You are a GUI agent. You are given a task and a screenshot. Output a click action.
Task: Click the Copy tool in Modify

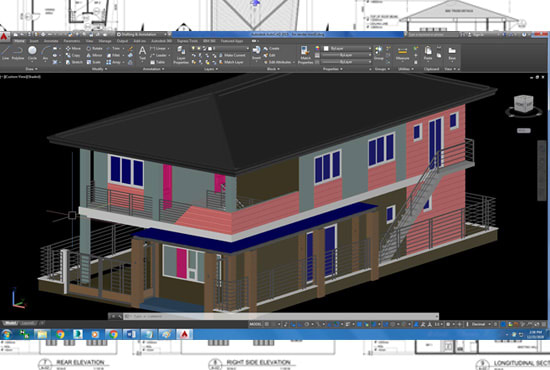coord(73,55)
